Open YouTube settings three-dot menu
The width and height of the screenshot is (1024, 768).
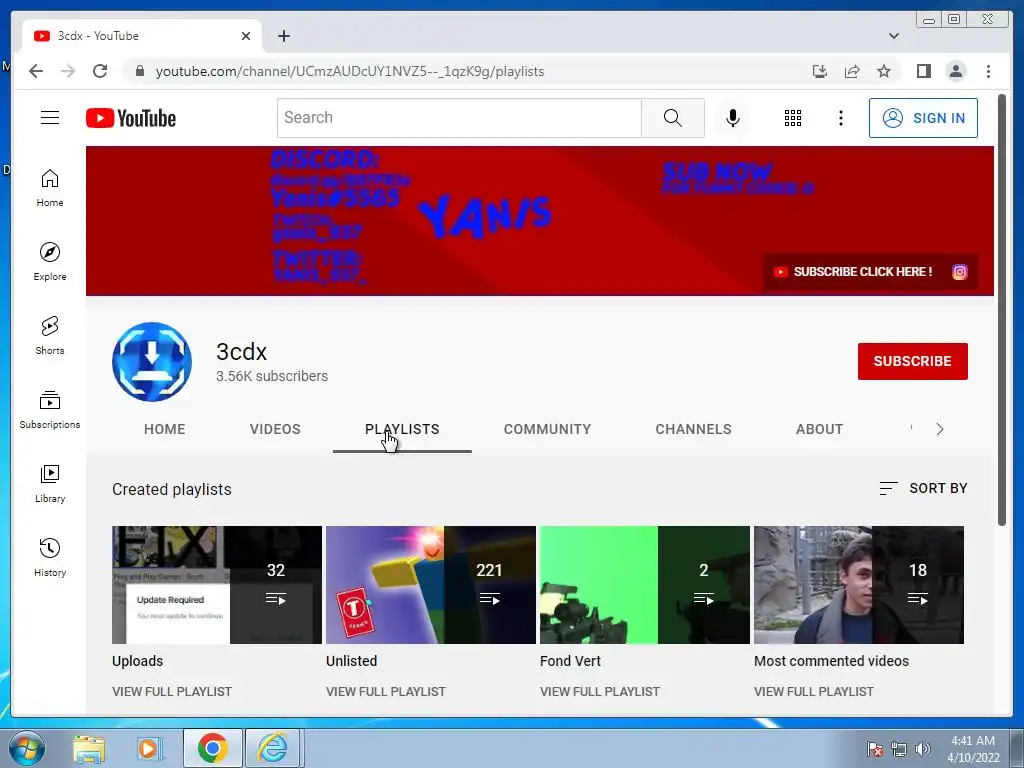[840, 118]
